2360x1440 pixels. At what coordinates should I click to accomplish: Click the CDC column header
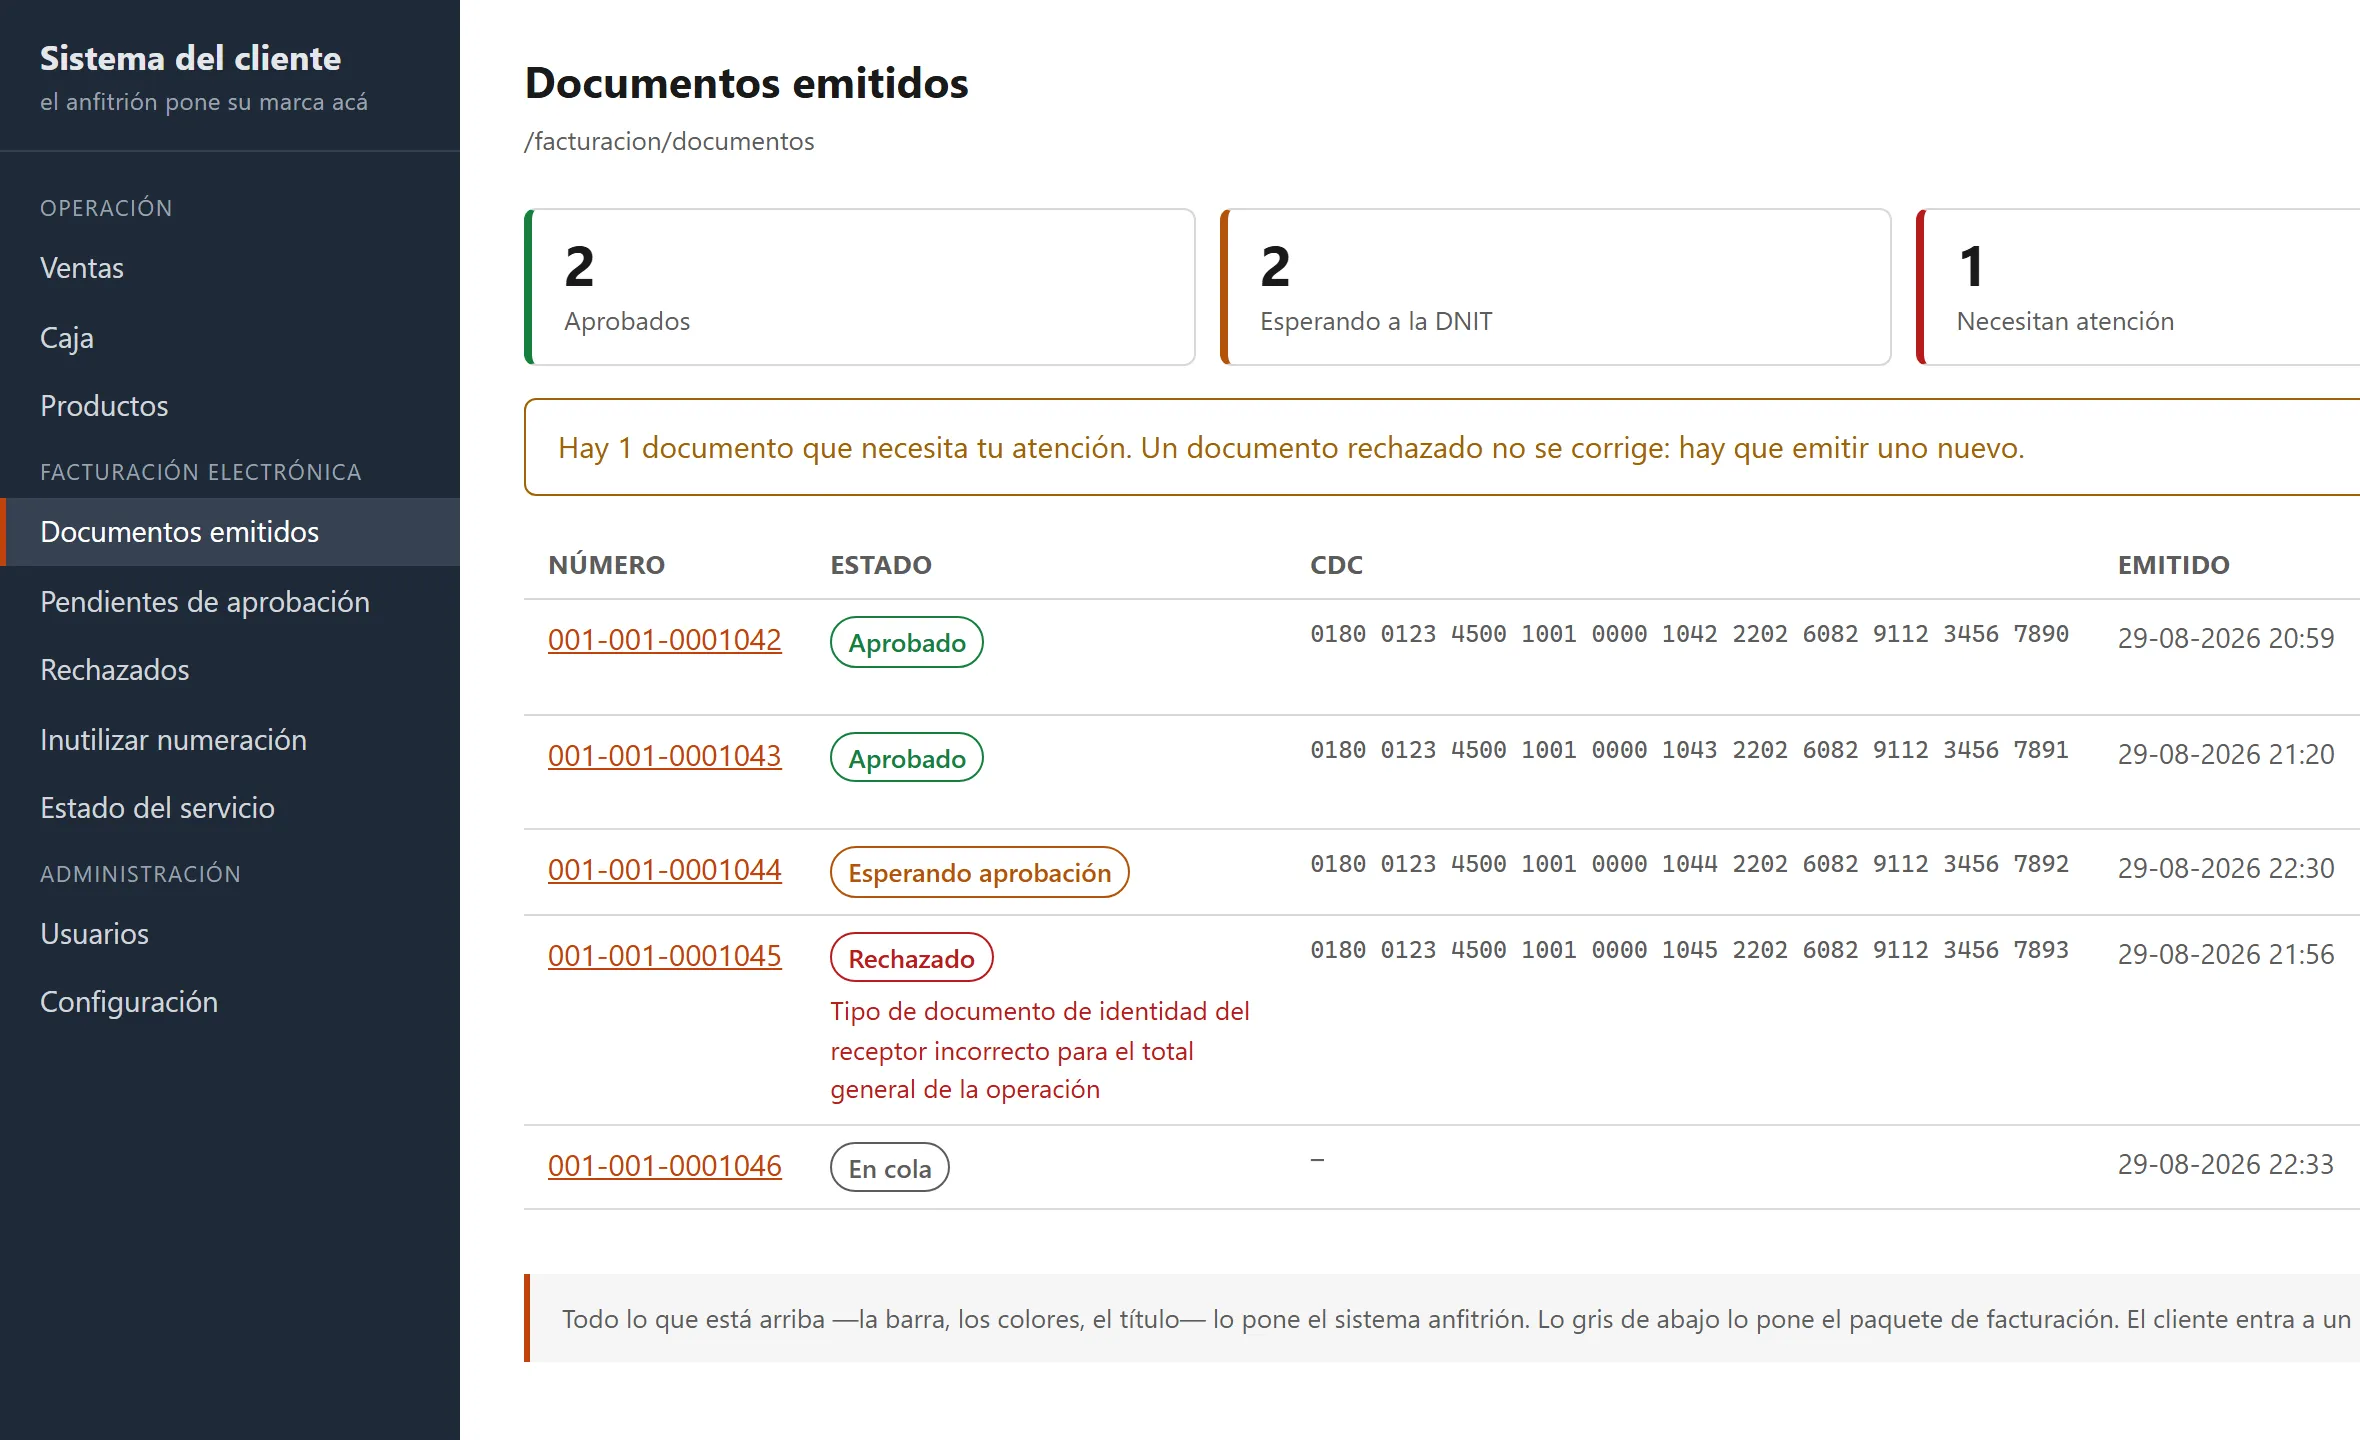[1336, 565]
